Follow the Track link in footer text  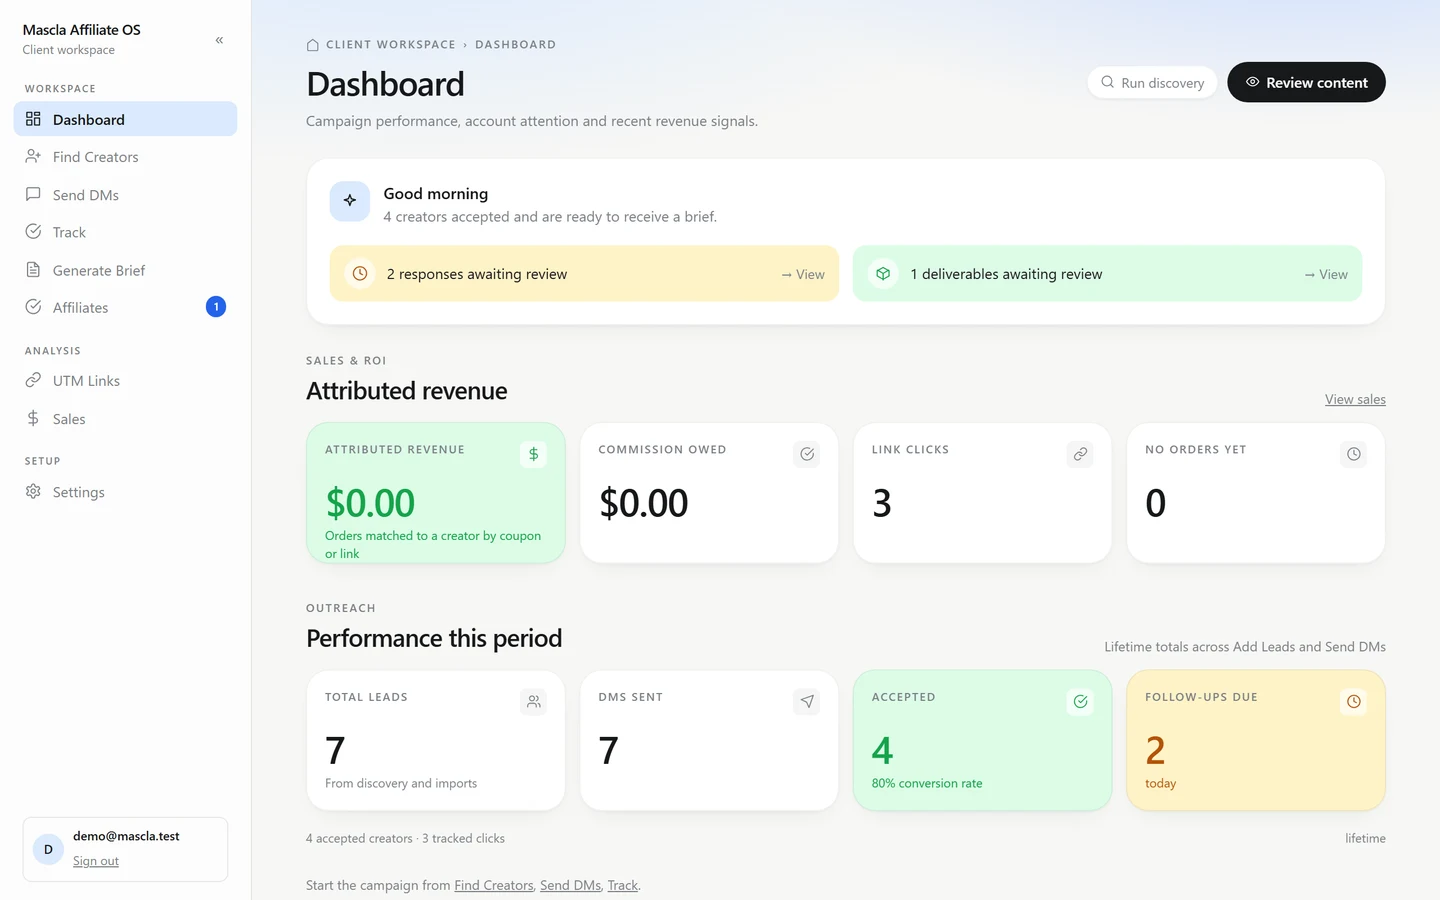(x=622, y=885)
